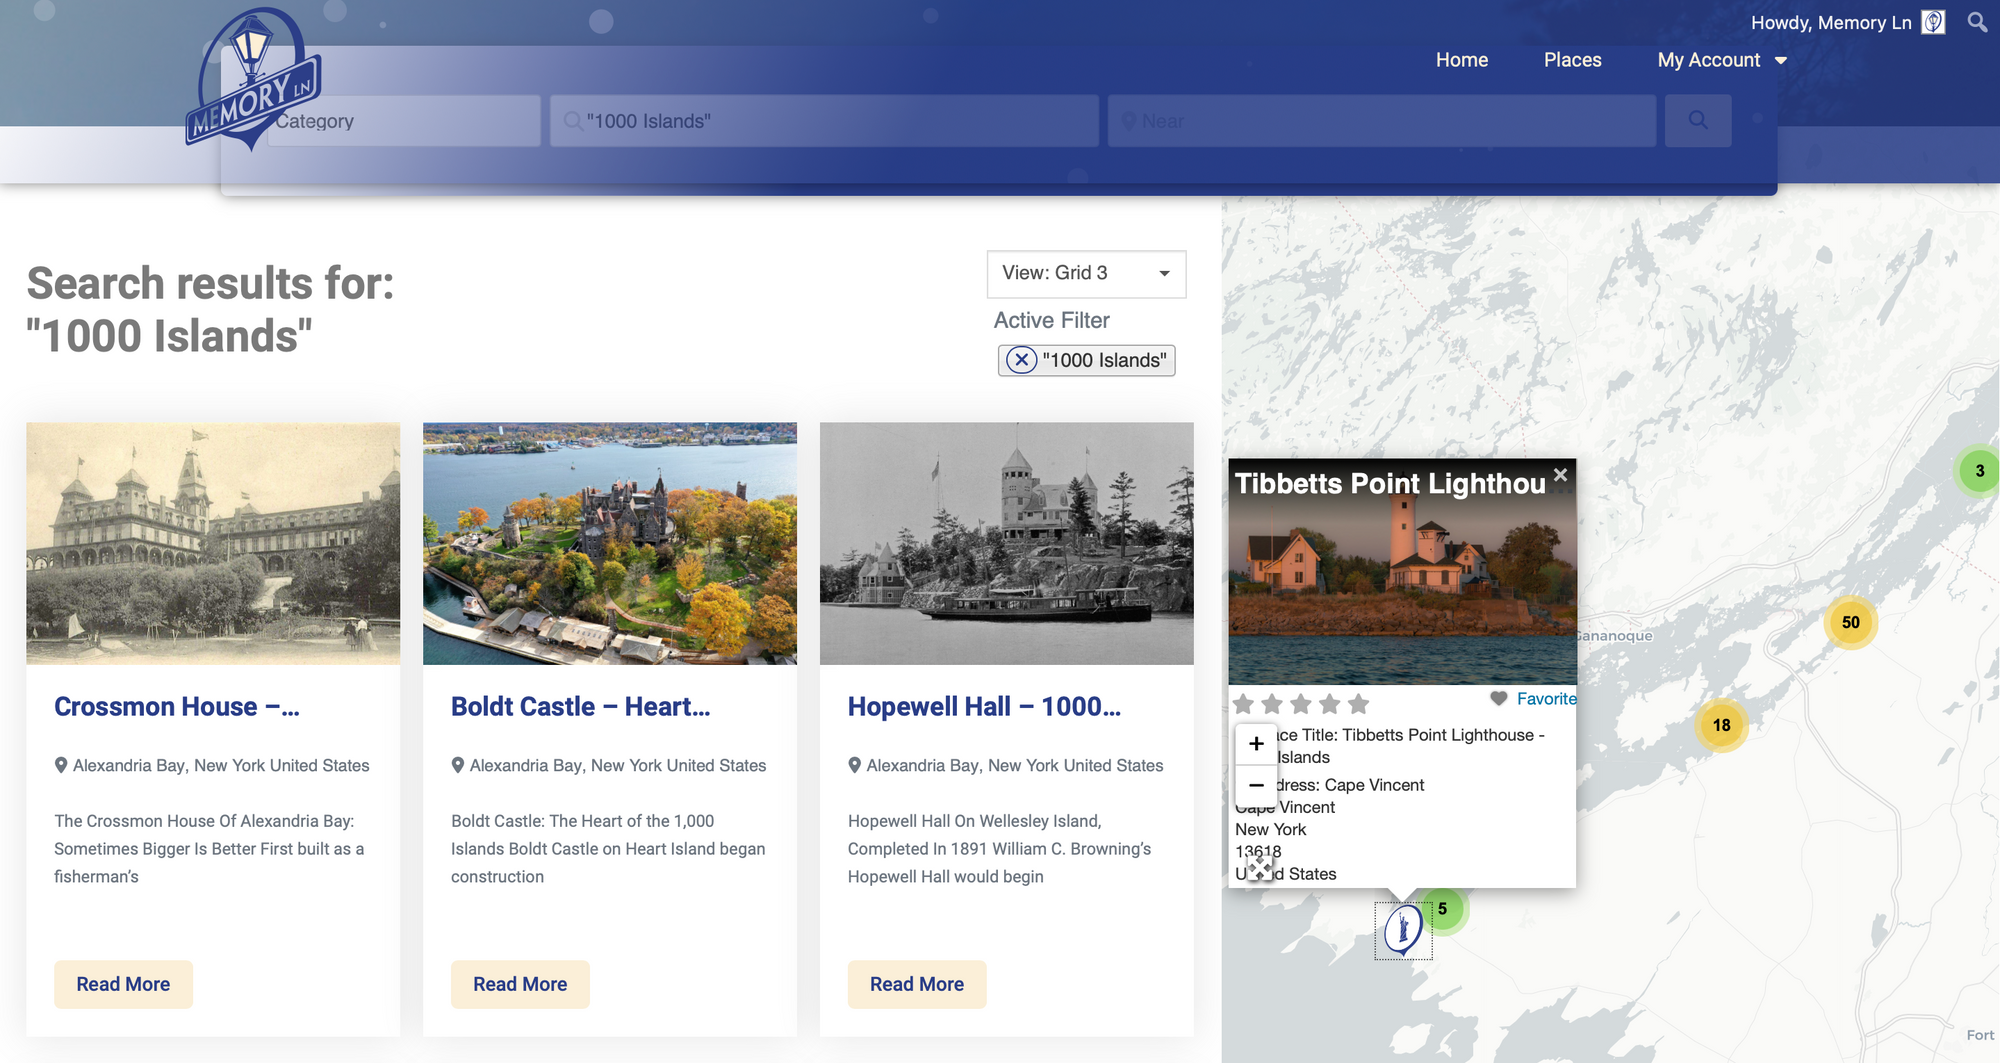Click Read More on Hopewell Hall card
The width and height of the screenshot is (2000, 1063).
point(917,984)
